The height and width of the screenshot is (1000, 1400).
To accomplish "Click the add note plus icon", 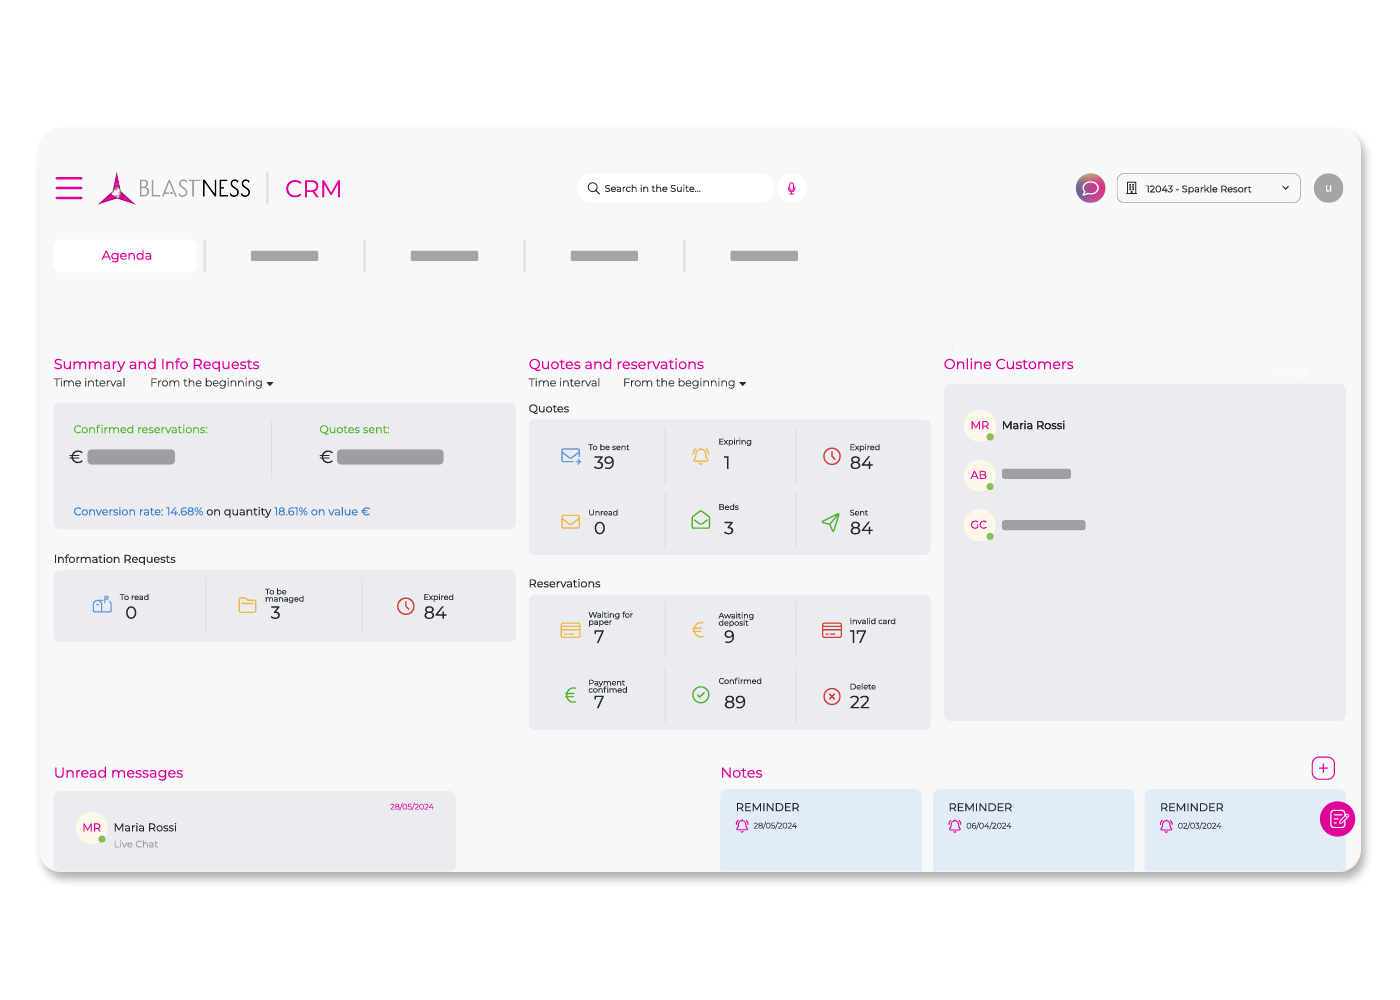I will coord(1323,768).
